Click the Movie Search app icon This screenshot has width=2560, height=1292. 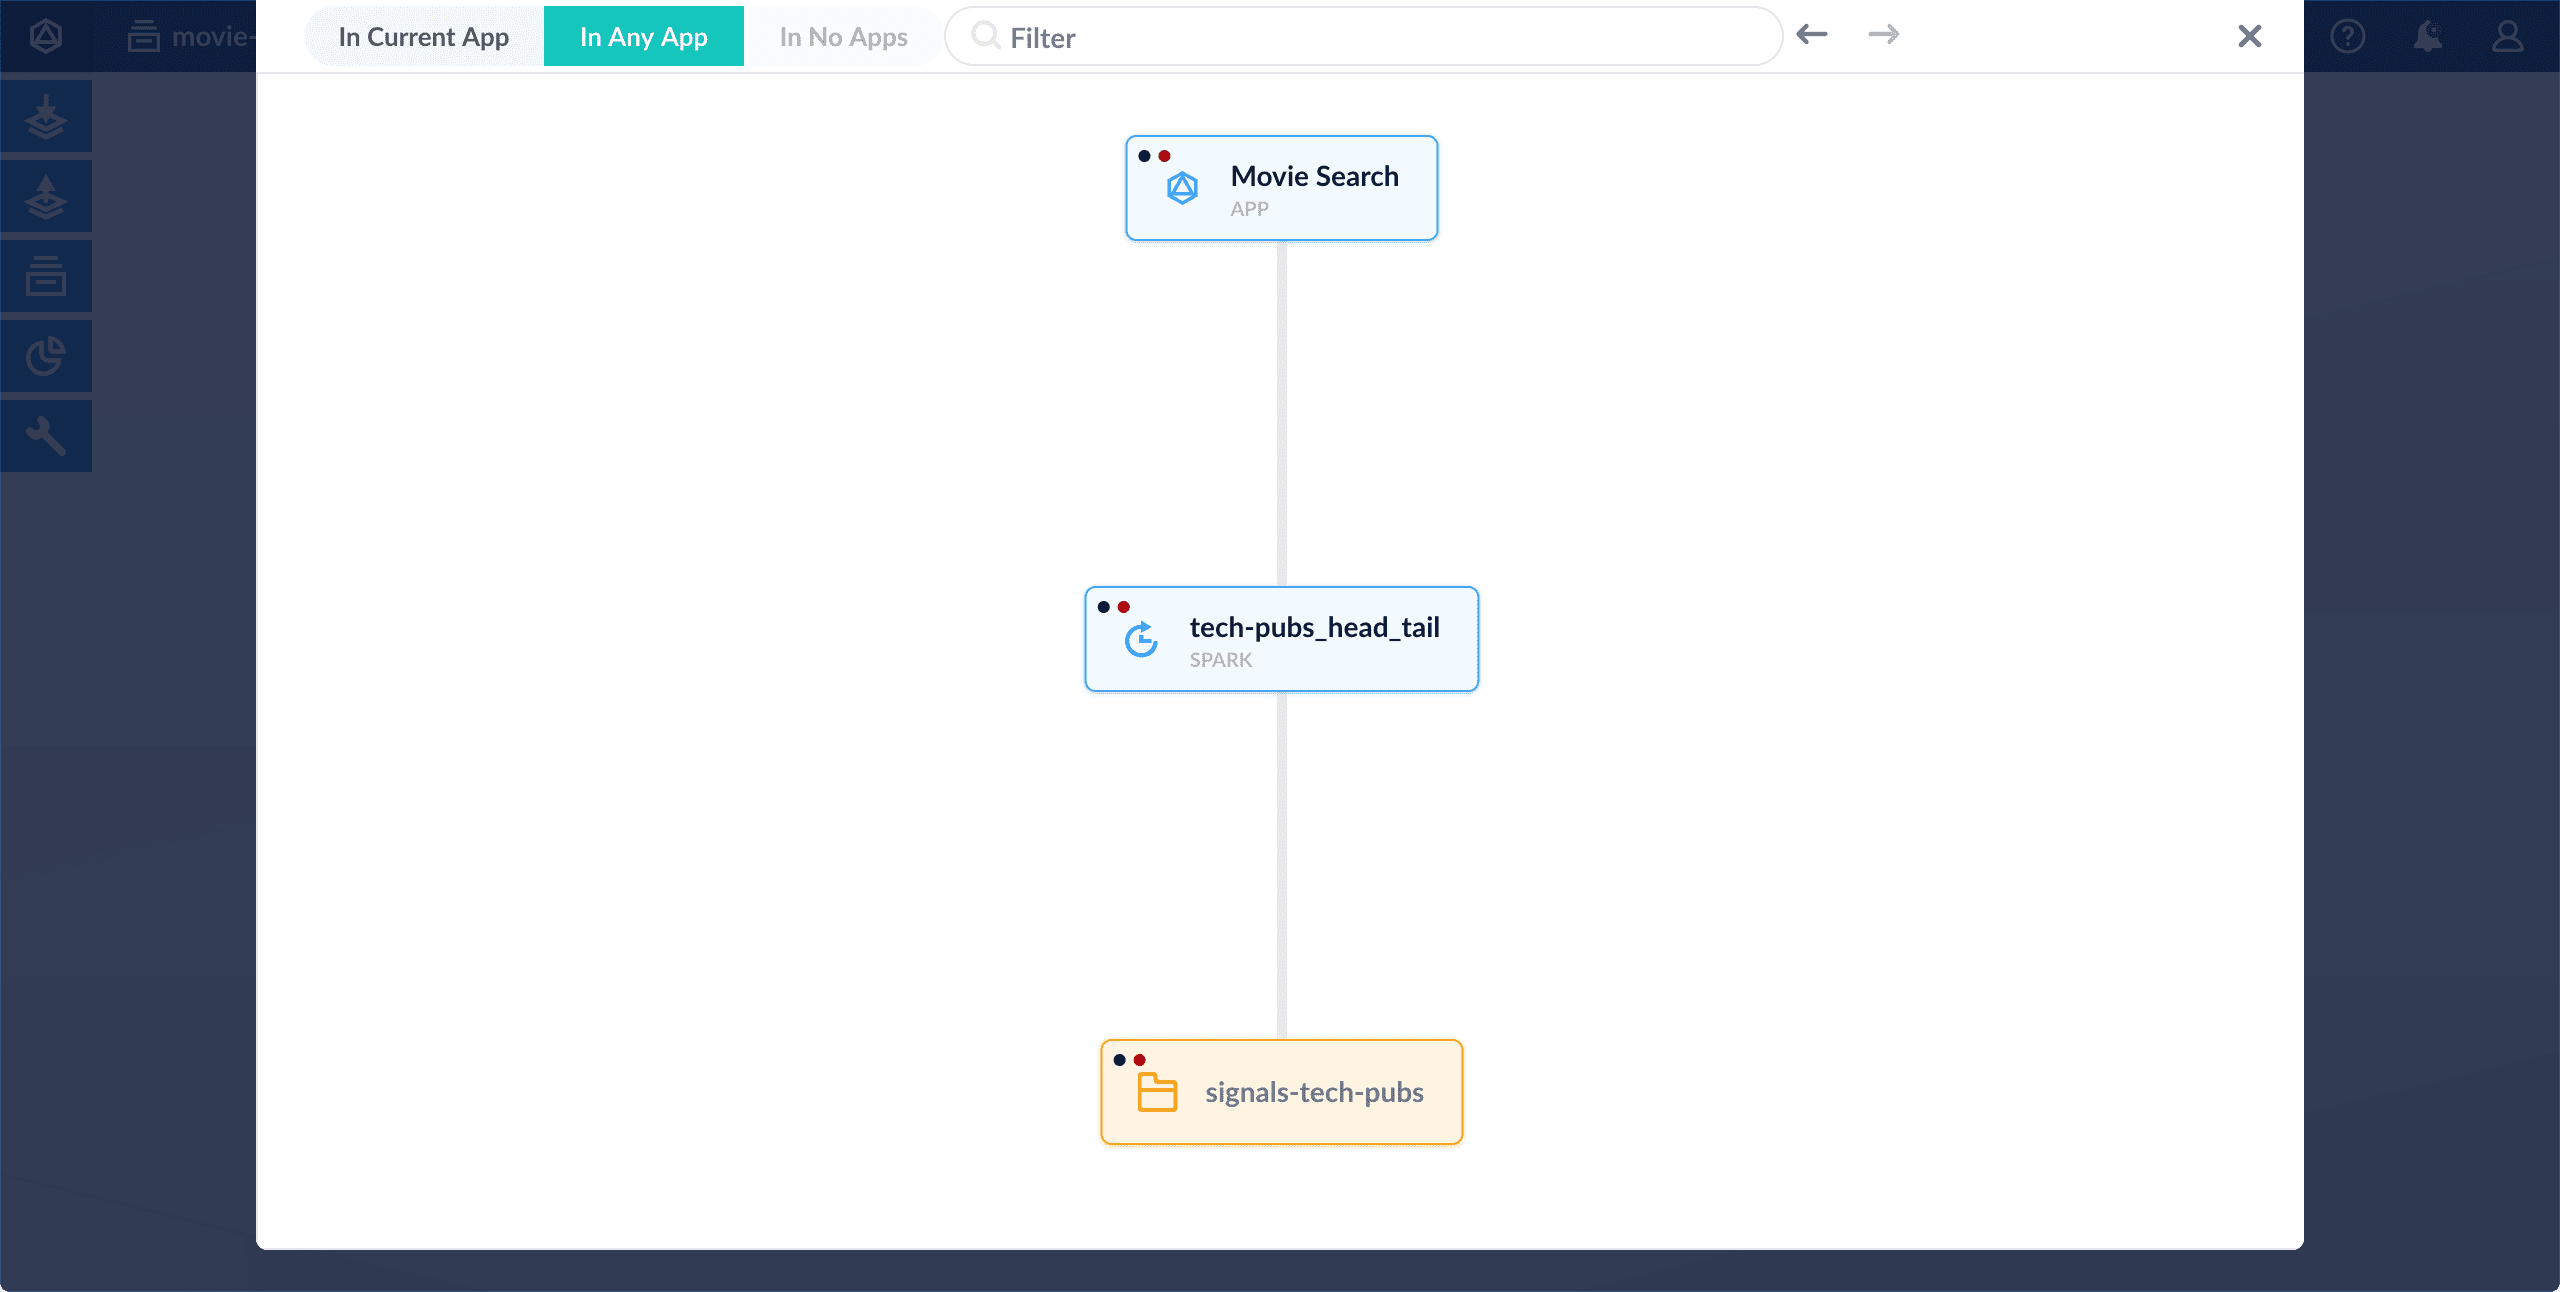pos(1184,186)
